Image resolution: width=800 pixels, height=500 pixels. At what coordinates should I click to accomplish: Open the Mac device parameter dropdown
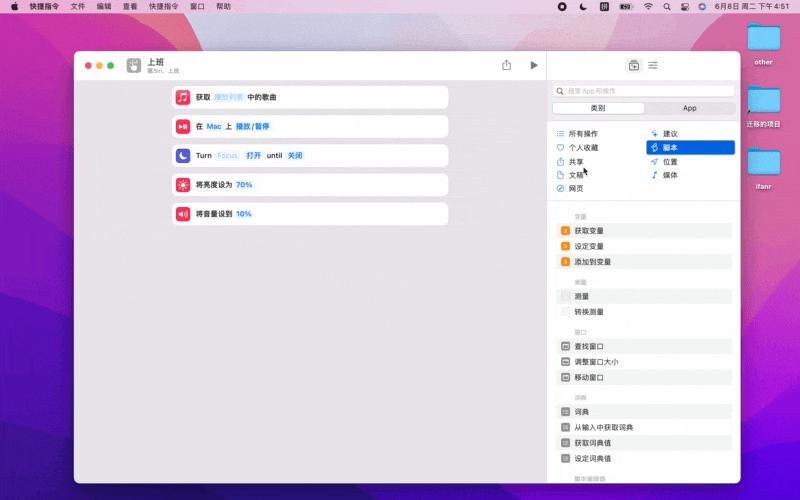point(214,127)
